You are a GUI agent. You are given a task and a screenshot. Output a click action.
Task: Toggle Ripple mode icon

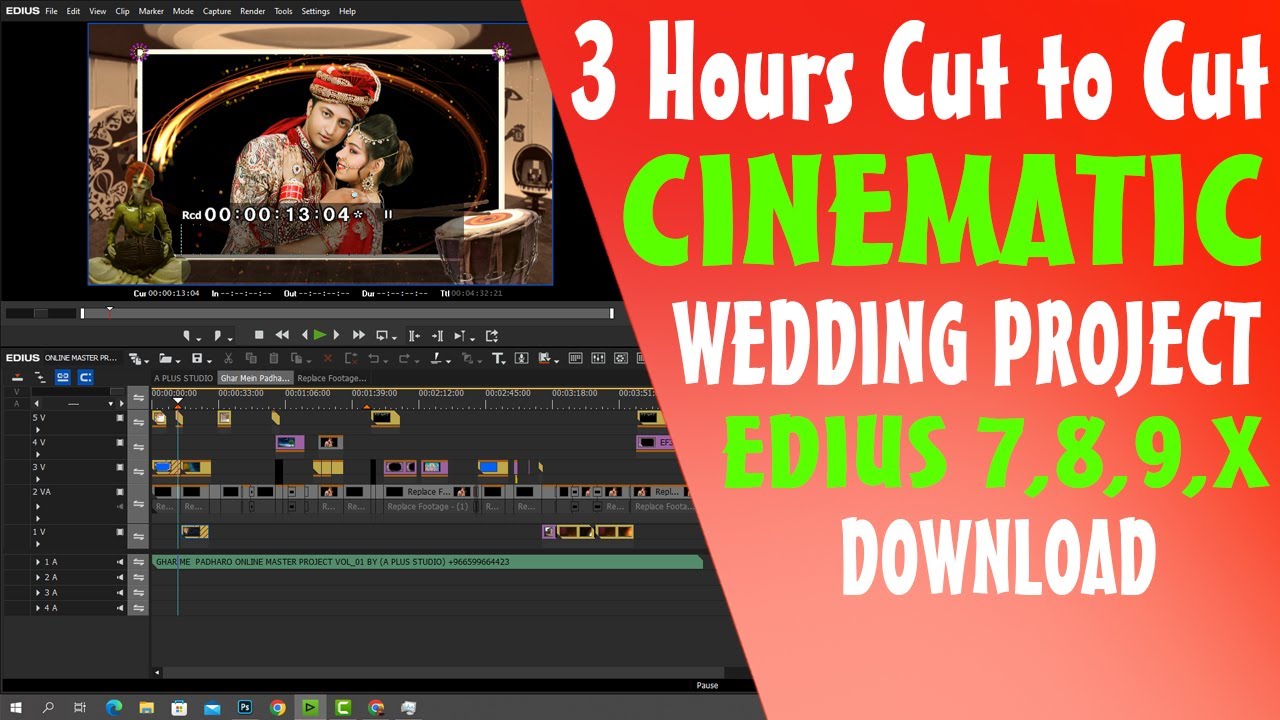pos(40,377)
